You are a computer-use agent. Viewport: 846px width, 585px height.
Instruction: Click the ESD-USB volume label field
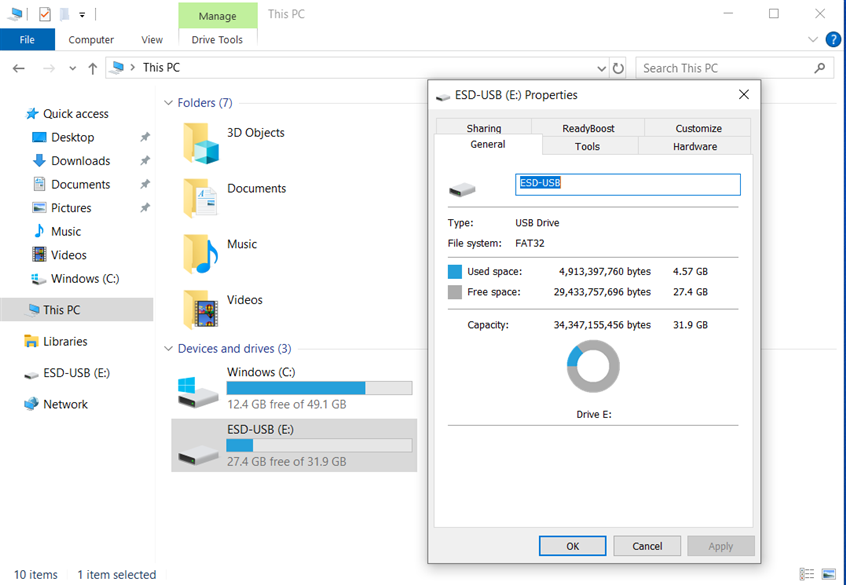(627, 184)
